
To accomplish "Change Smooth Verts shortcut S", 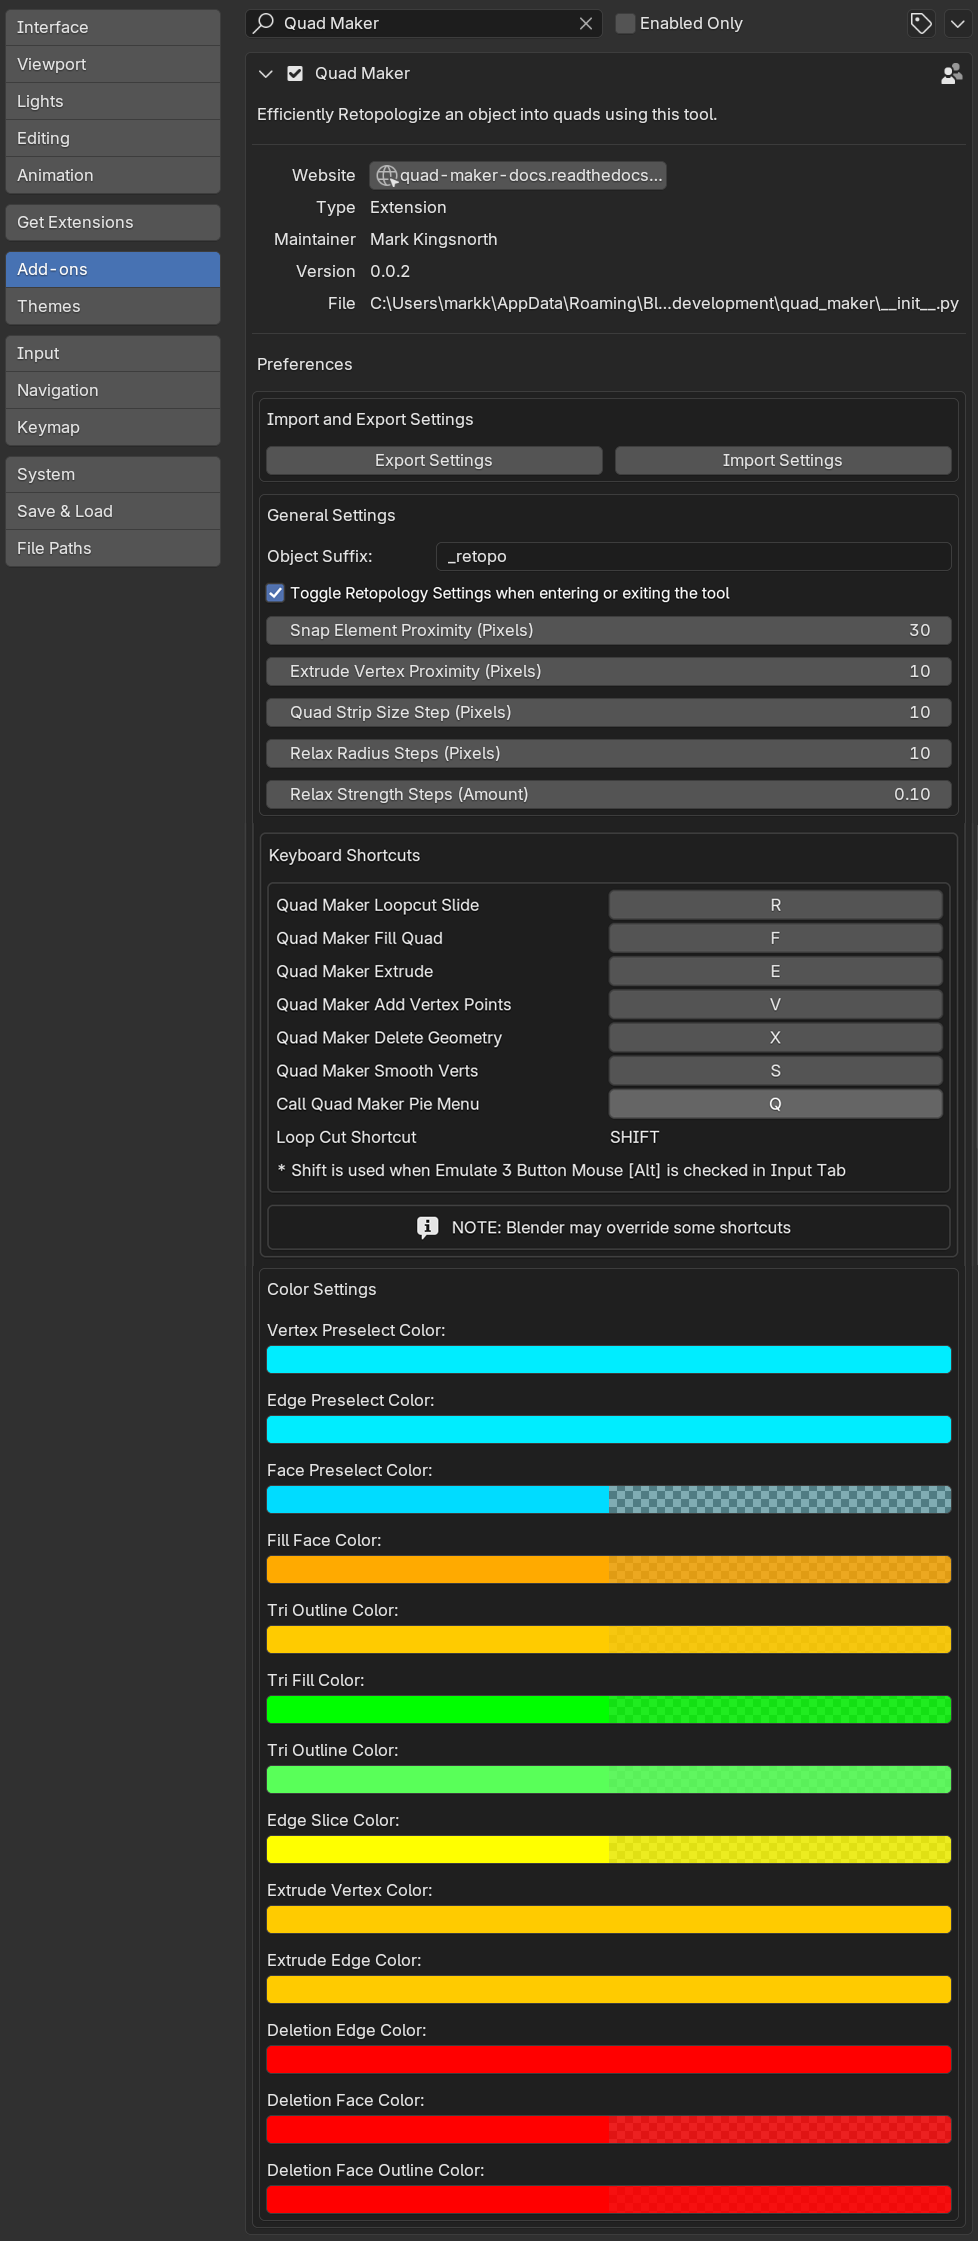I will [776, 1070].
